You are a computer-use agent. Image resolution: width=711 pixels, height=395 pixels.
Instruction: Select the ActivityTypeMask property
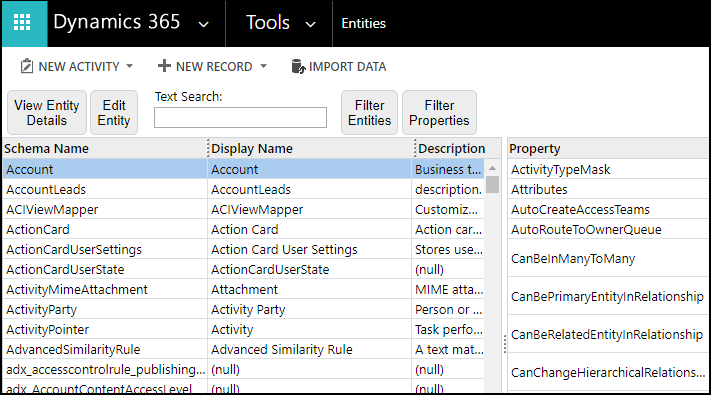coord(609,169)
